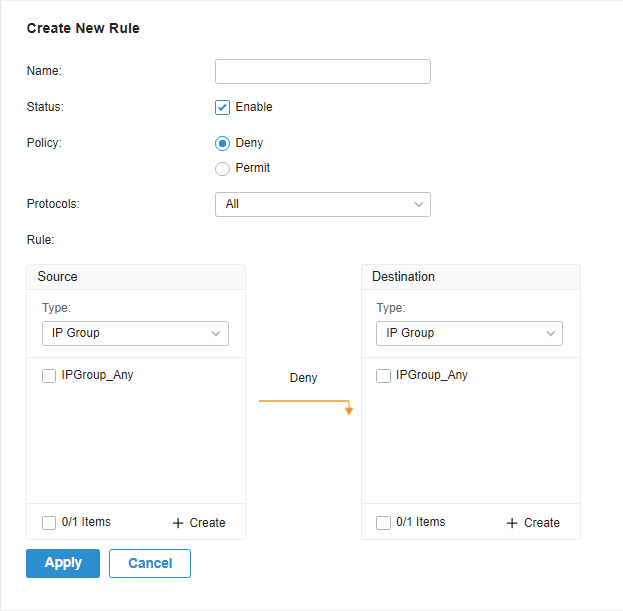Open the Destination Type dropdown
The width and height of the screenshot is (623, 611).
pyautogui.click(x=469, y=333)
